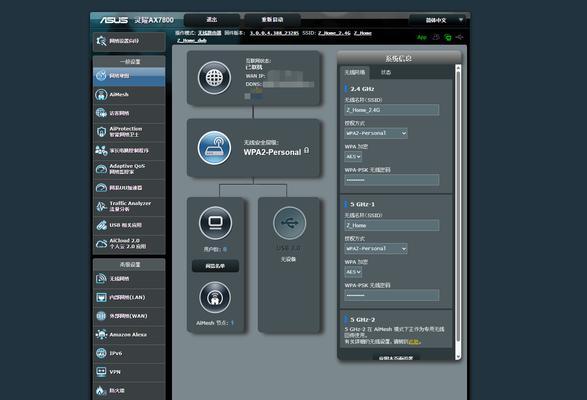587x400 pixels.
Task: Open LAN settings icon
Action: tap(101, 297)
